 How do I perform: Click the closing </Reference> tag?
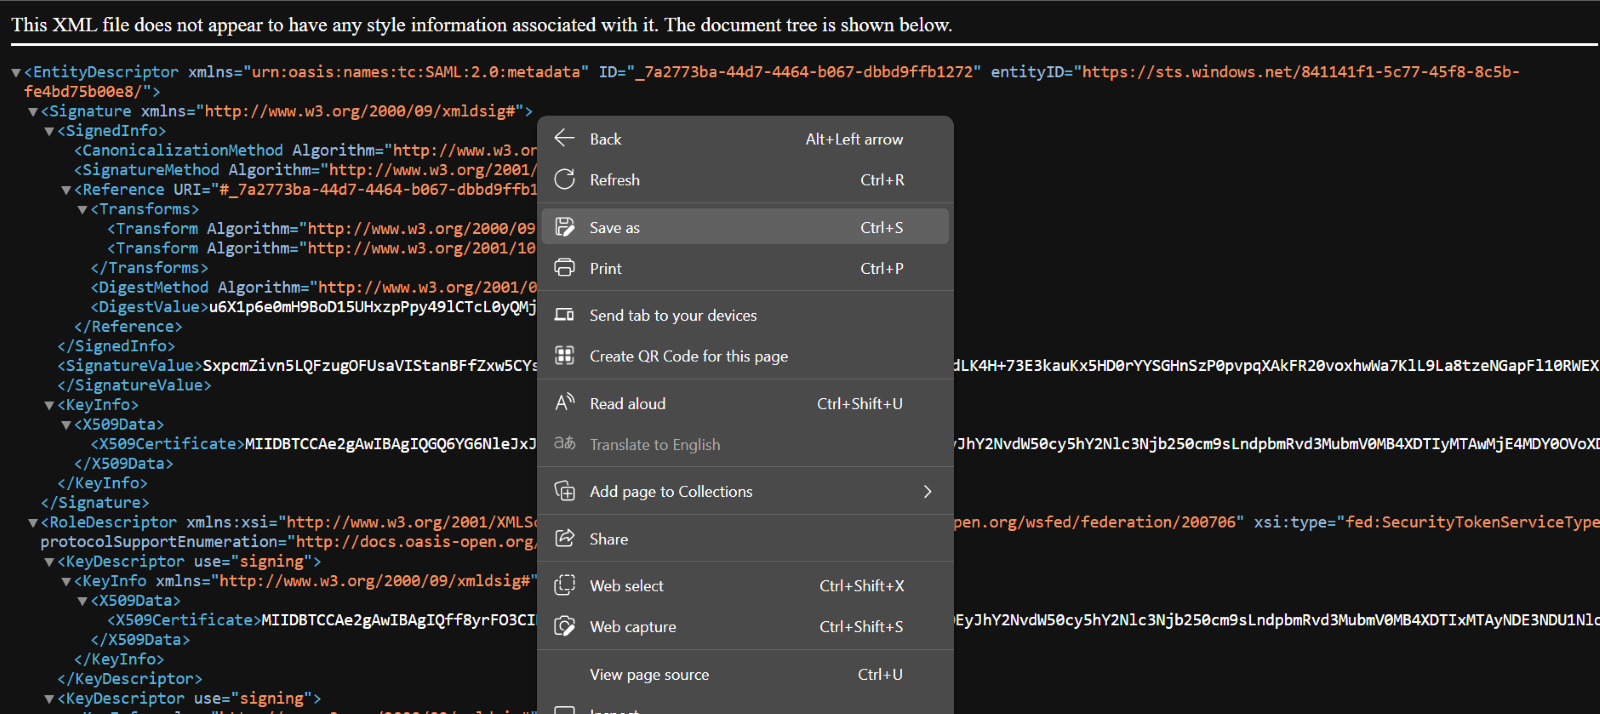[x=128, y=327]
